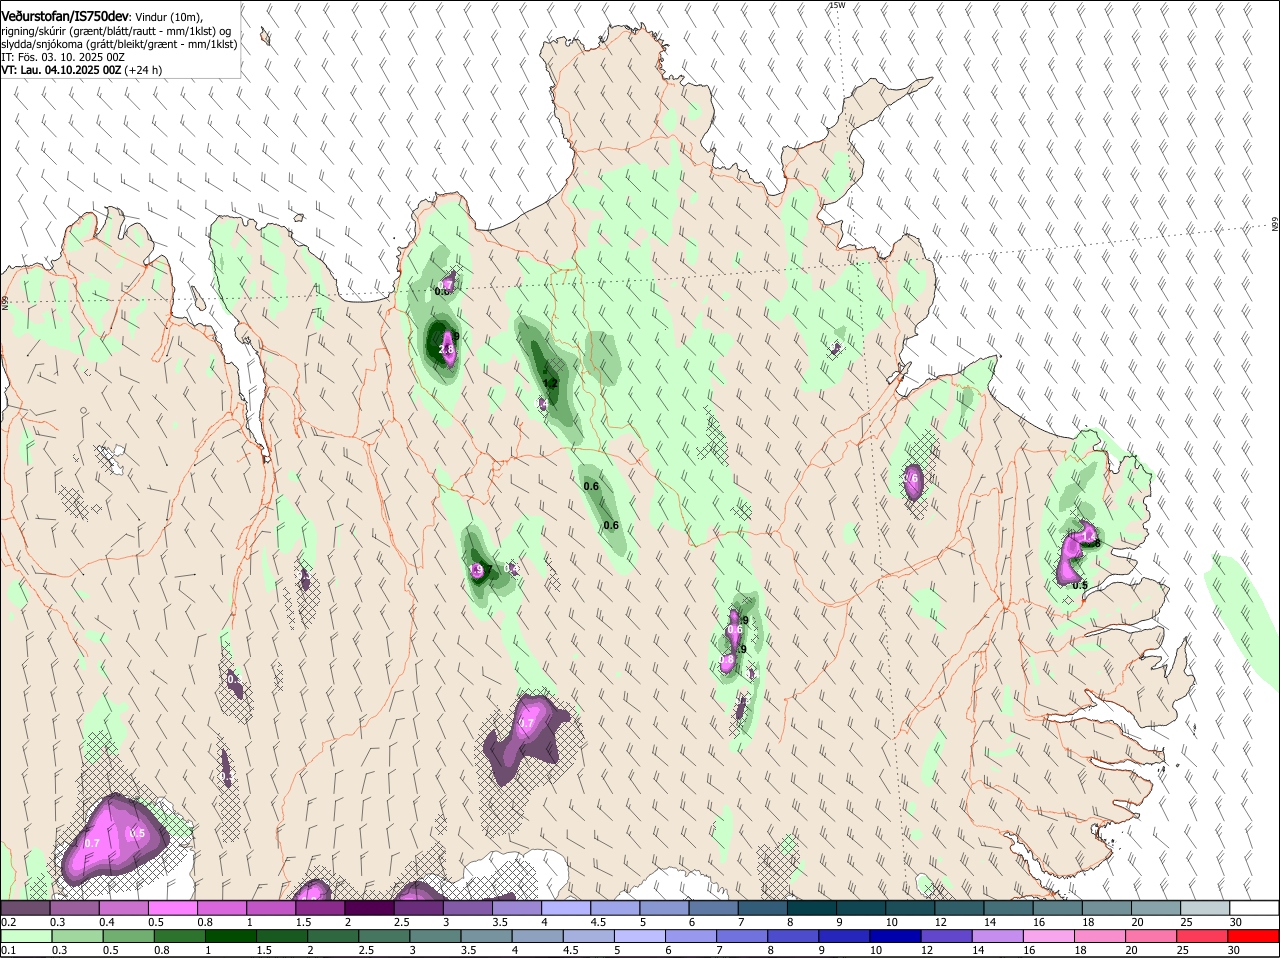The height and width of the screenshot is (958, 1280).
Task: Click the 15W longitude label
Action: point(837,5)
